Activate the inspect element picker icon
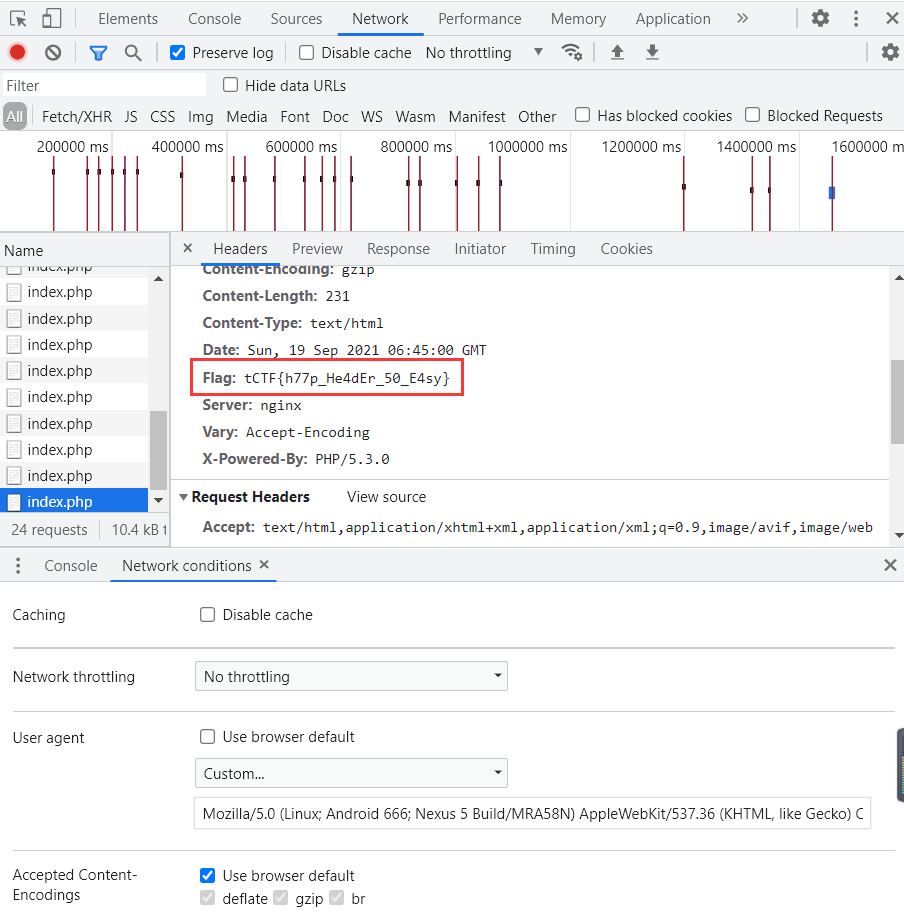The width and height of the screenshot is (904, 921). 18,19
